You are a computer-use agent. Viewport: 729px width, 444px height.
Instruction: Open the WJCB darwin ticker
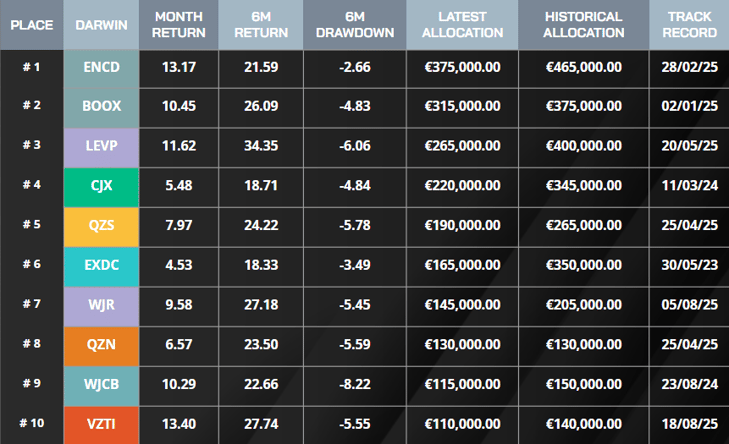(101, 383)
